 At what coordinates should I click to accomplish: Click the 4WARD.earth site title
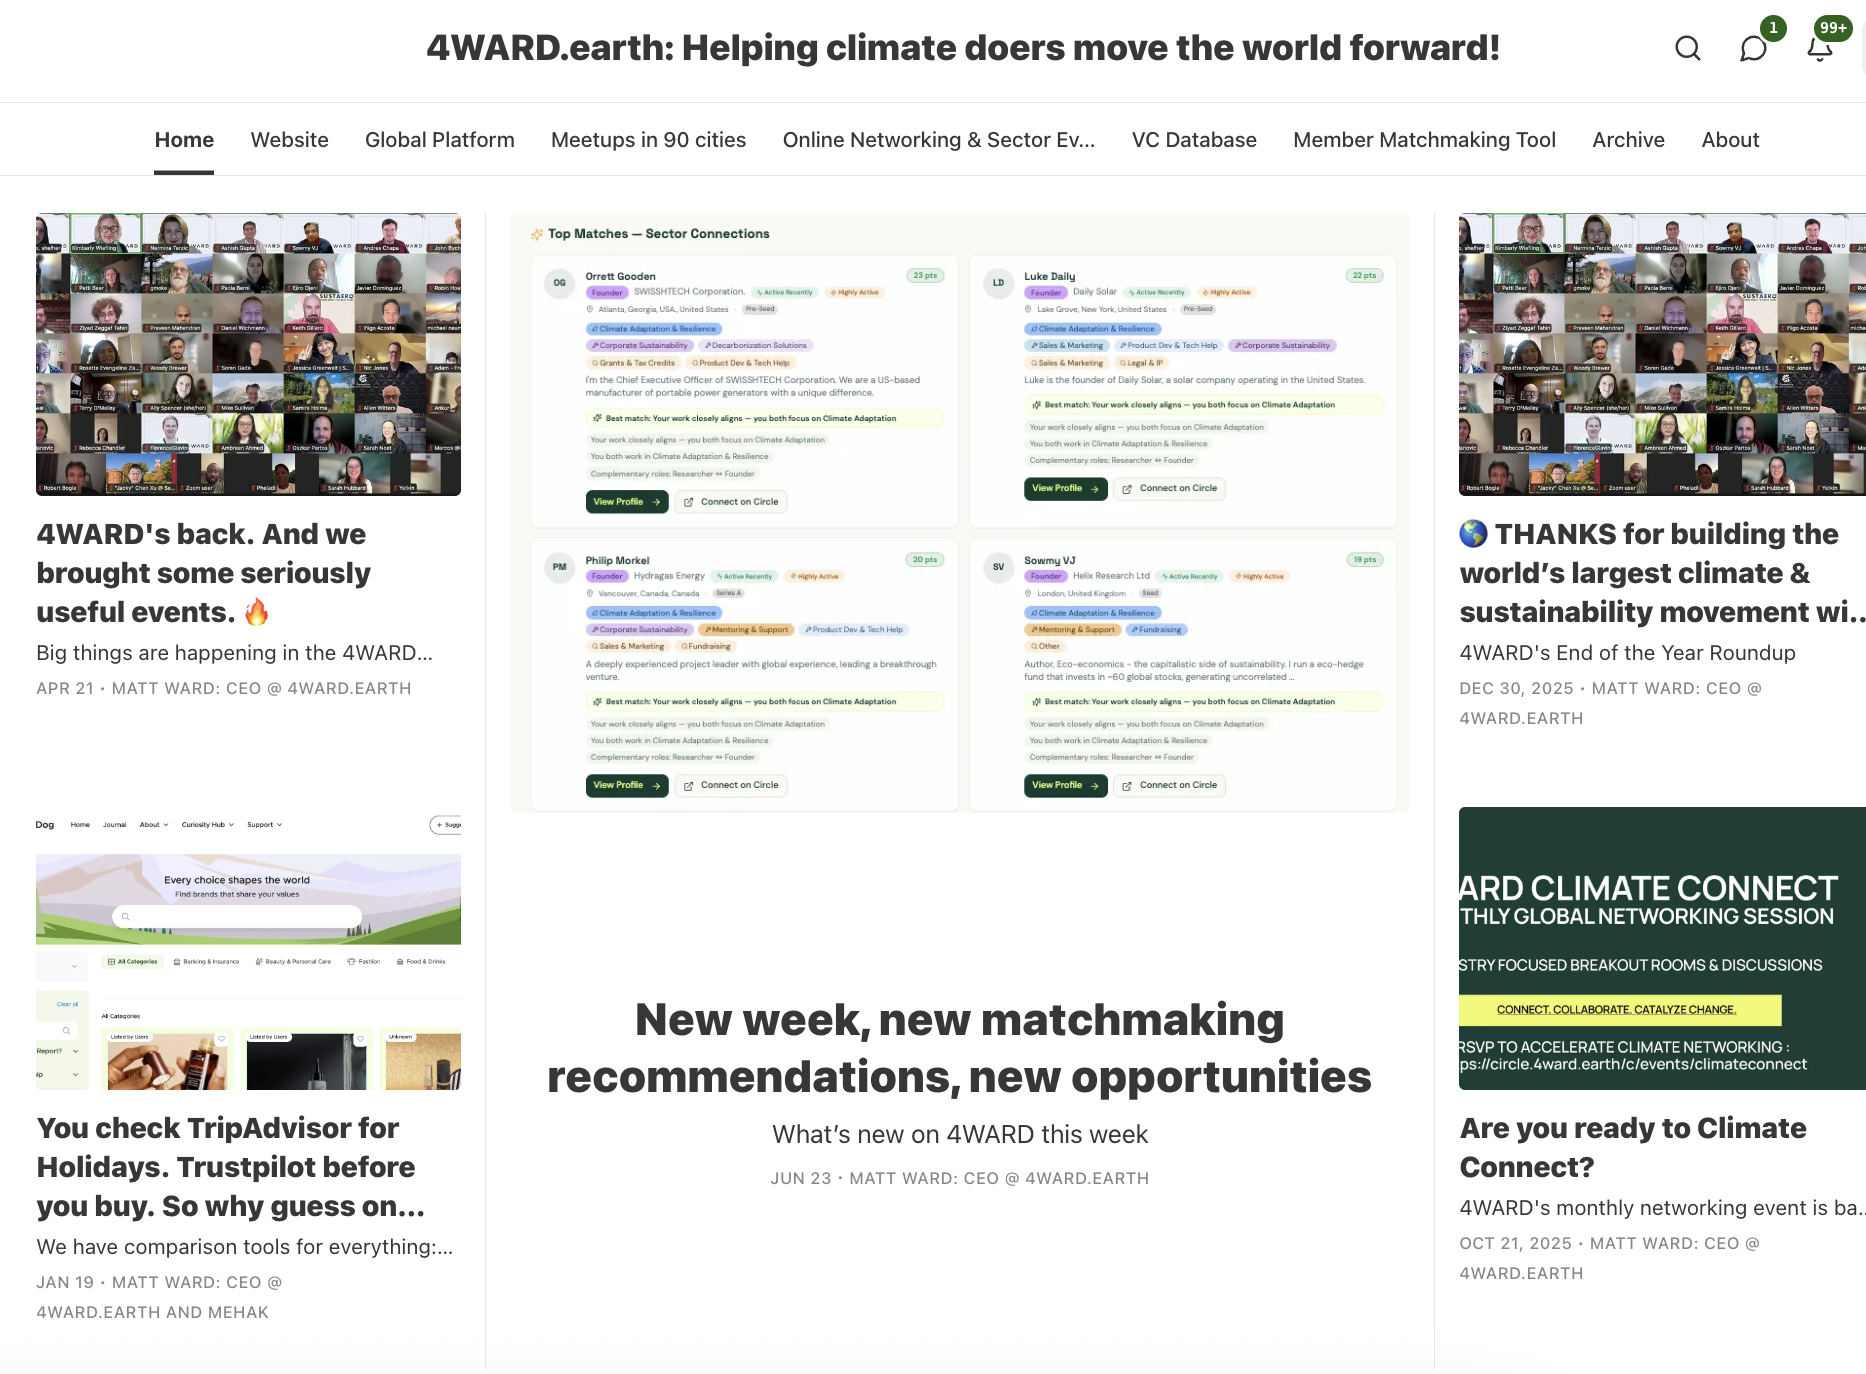point(963,48)
